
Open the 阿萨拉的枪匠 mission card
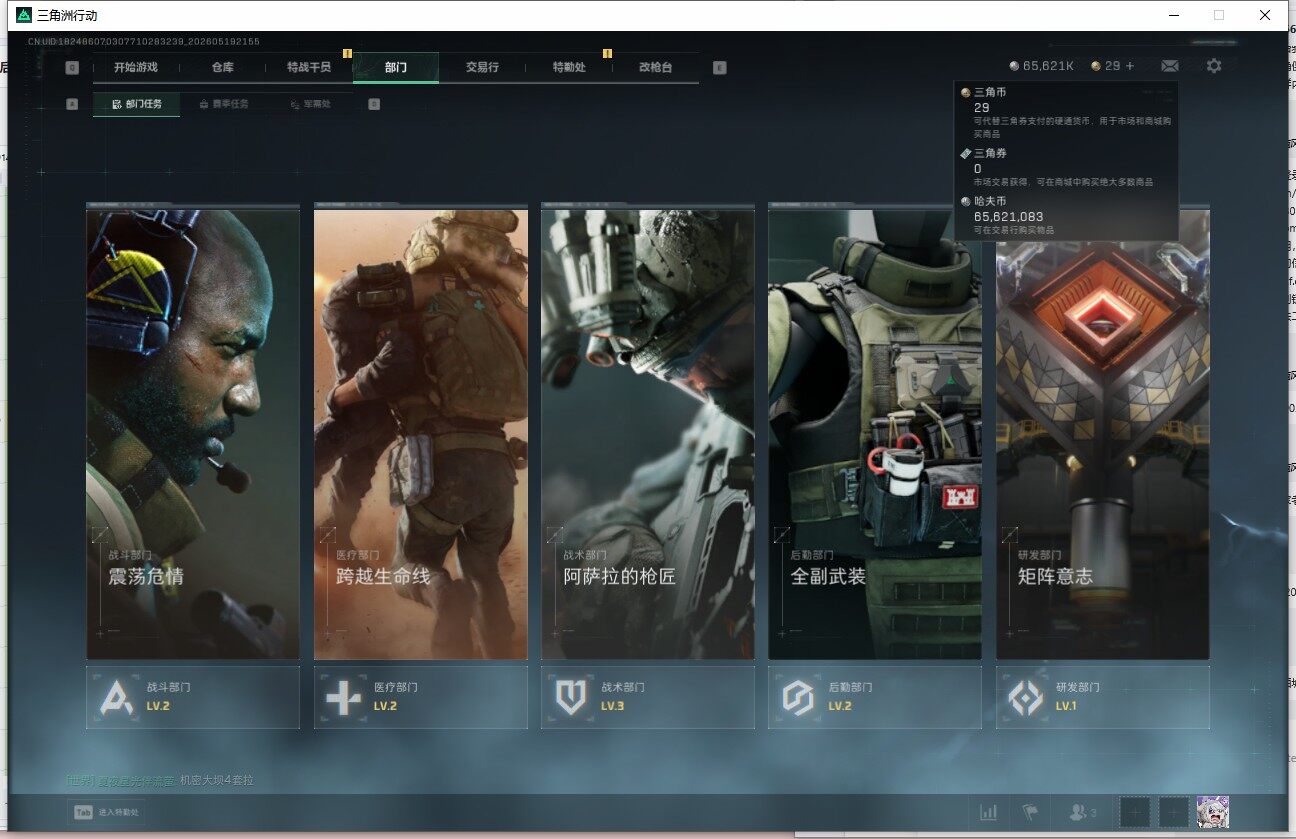click(x=648, y=434)
